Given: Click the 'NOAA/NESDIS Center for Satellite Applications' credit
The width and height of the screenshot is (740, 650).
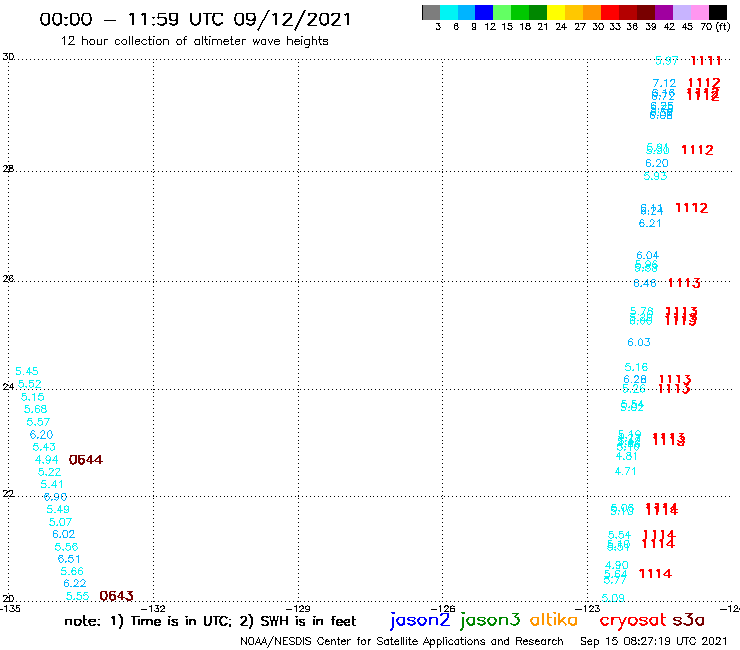Looking at the screenshot, I should click(x=402, y=641).
